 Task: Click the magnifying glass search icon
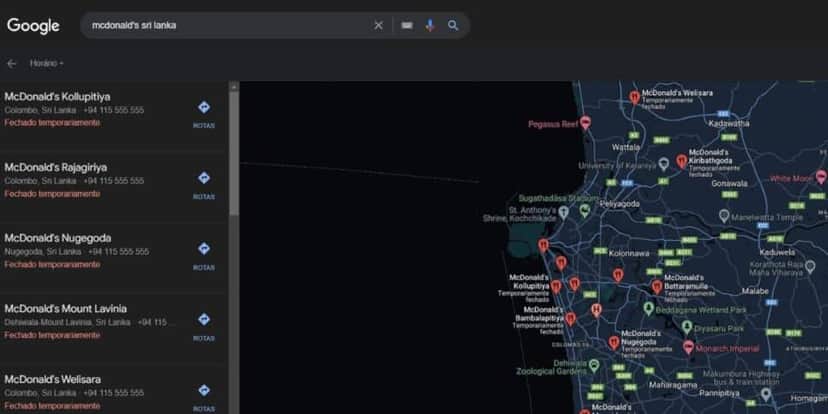(x=453, y=25)
